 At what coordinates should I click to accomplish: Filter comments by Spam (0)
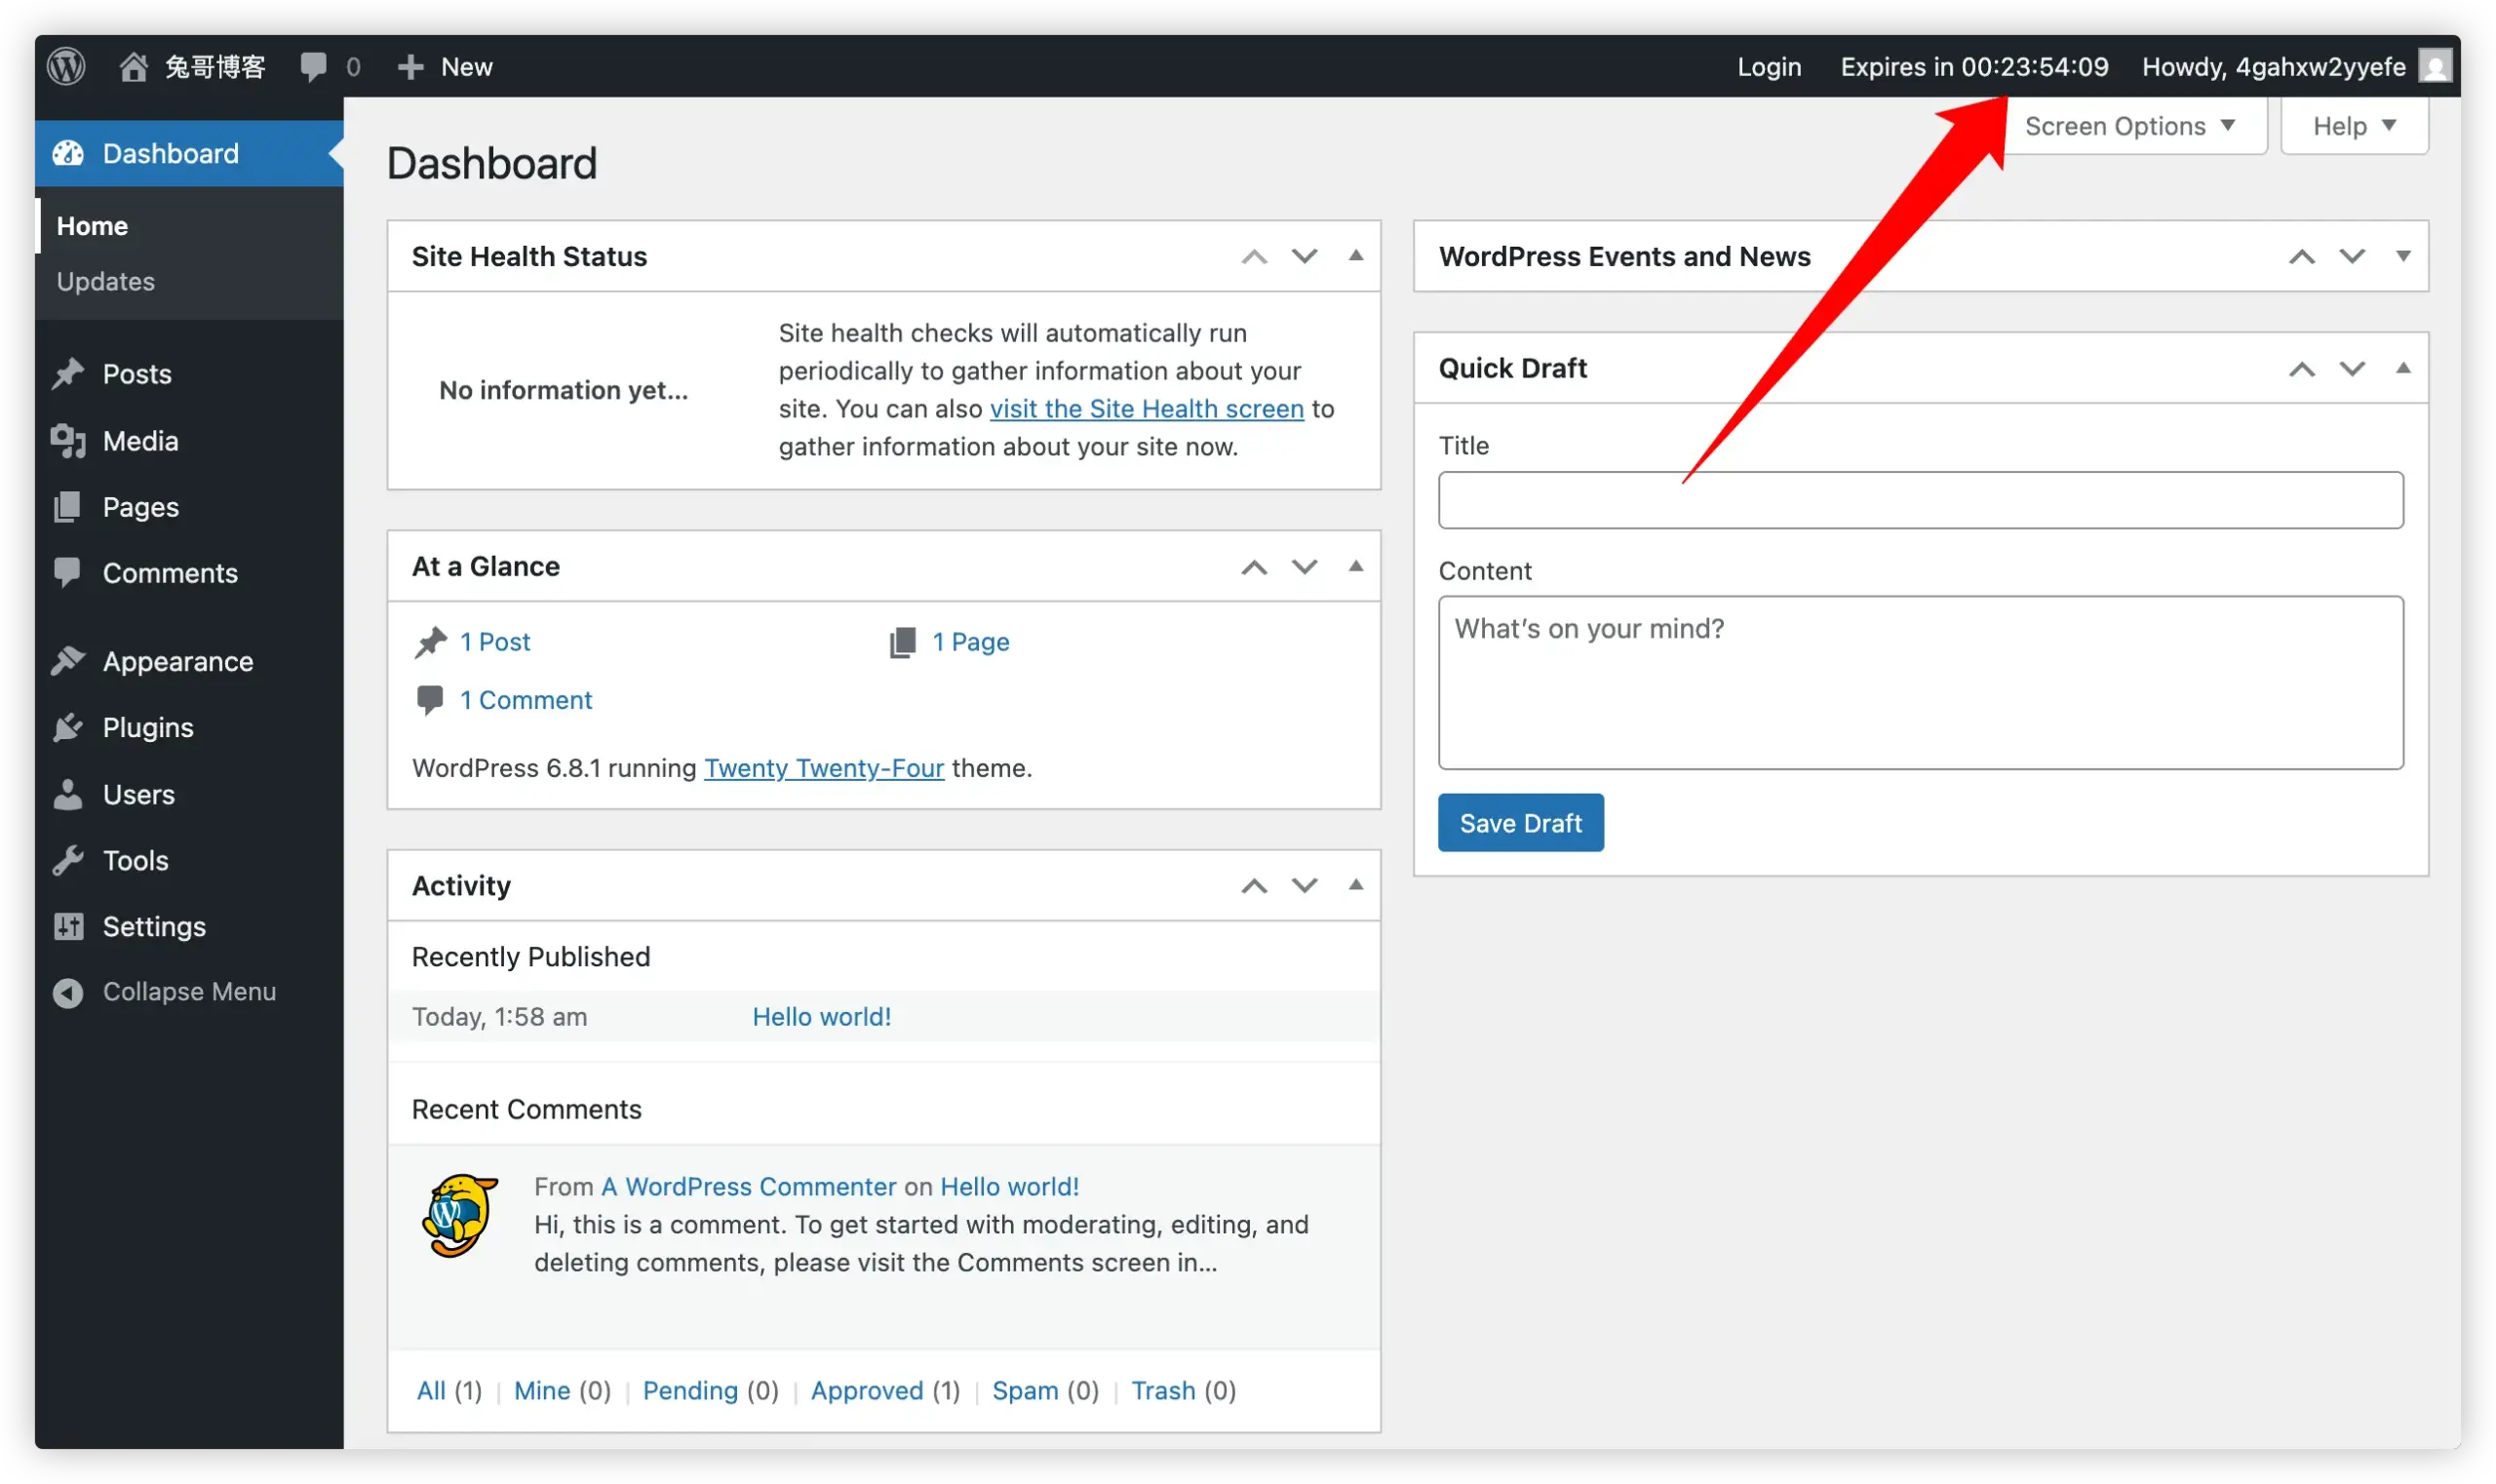(1045, 1391)
